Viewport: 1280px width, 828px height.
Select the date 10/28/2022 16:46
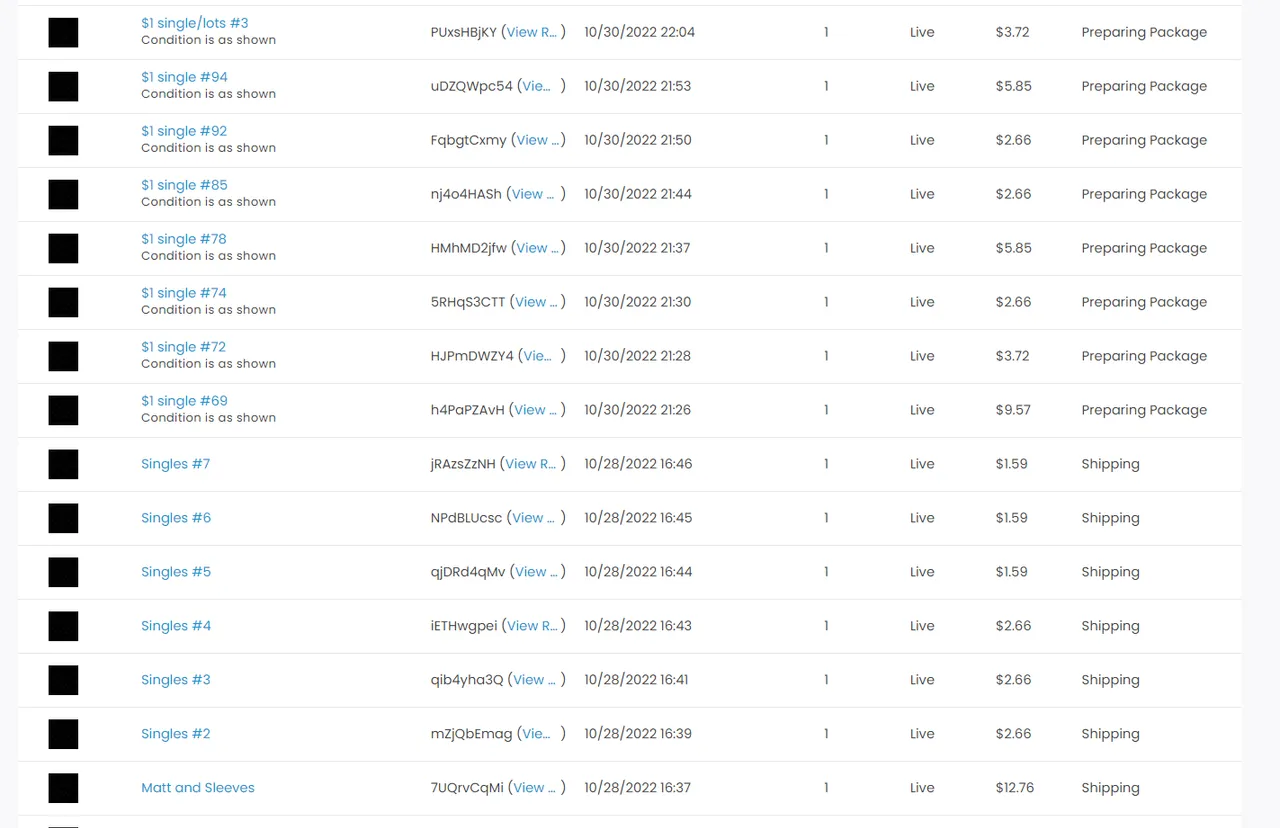638,464
